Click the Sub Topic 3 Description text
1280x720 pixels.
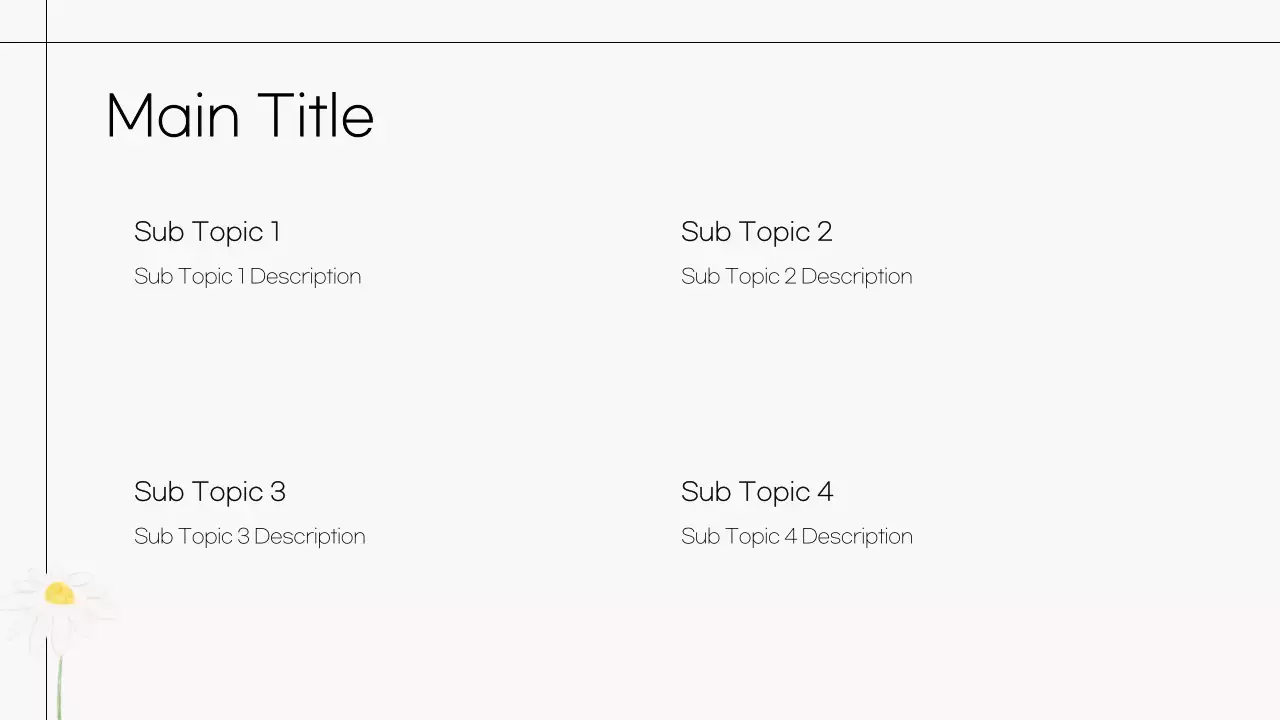click(x=249, y=536)
